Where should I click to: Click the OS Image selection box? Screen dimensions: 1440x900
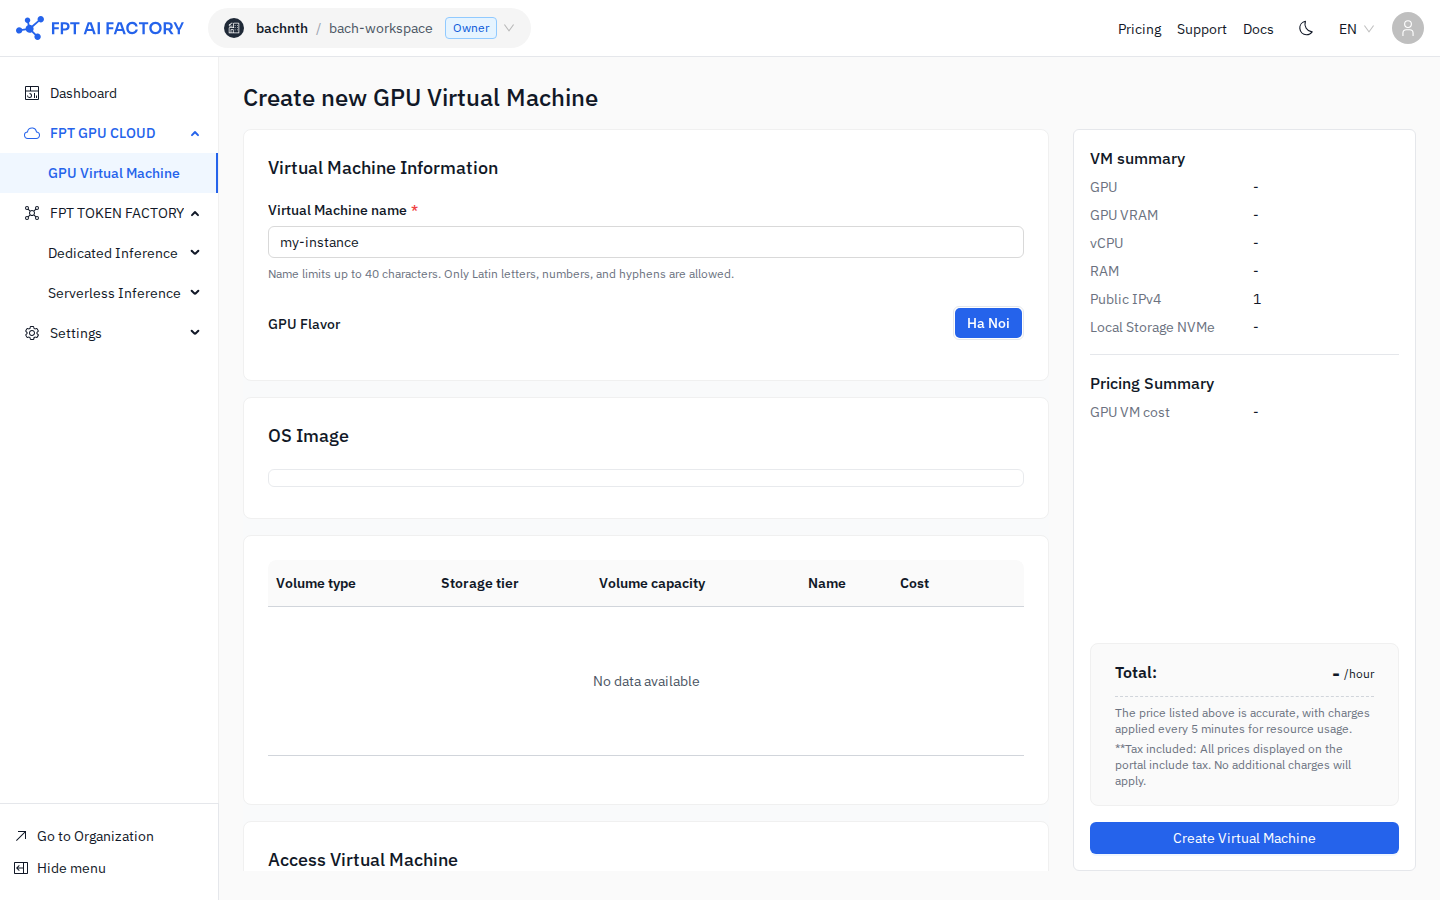click(646, 478)
